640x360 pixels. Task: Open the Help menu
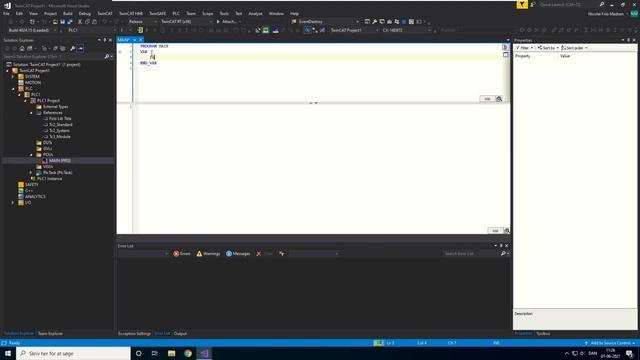[294, 13]
